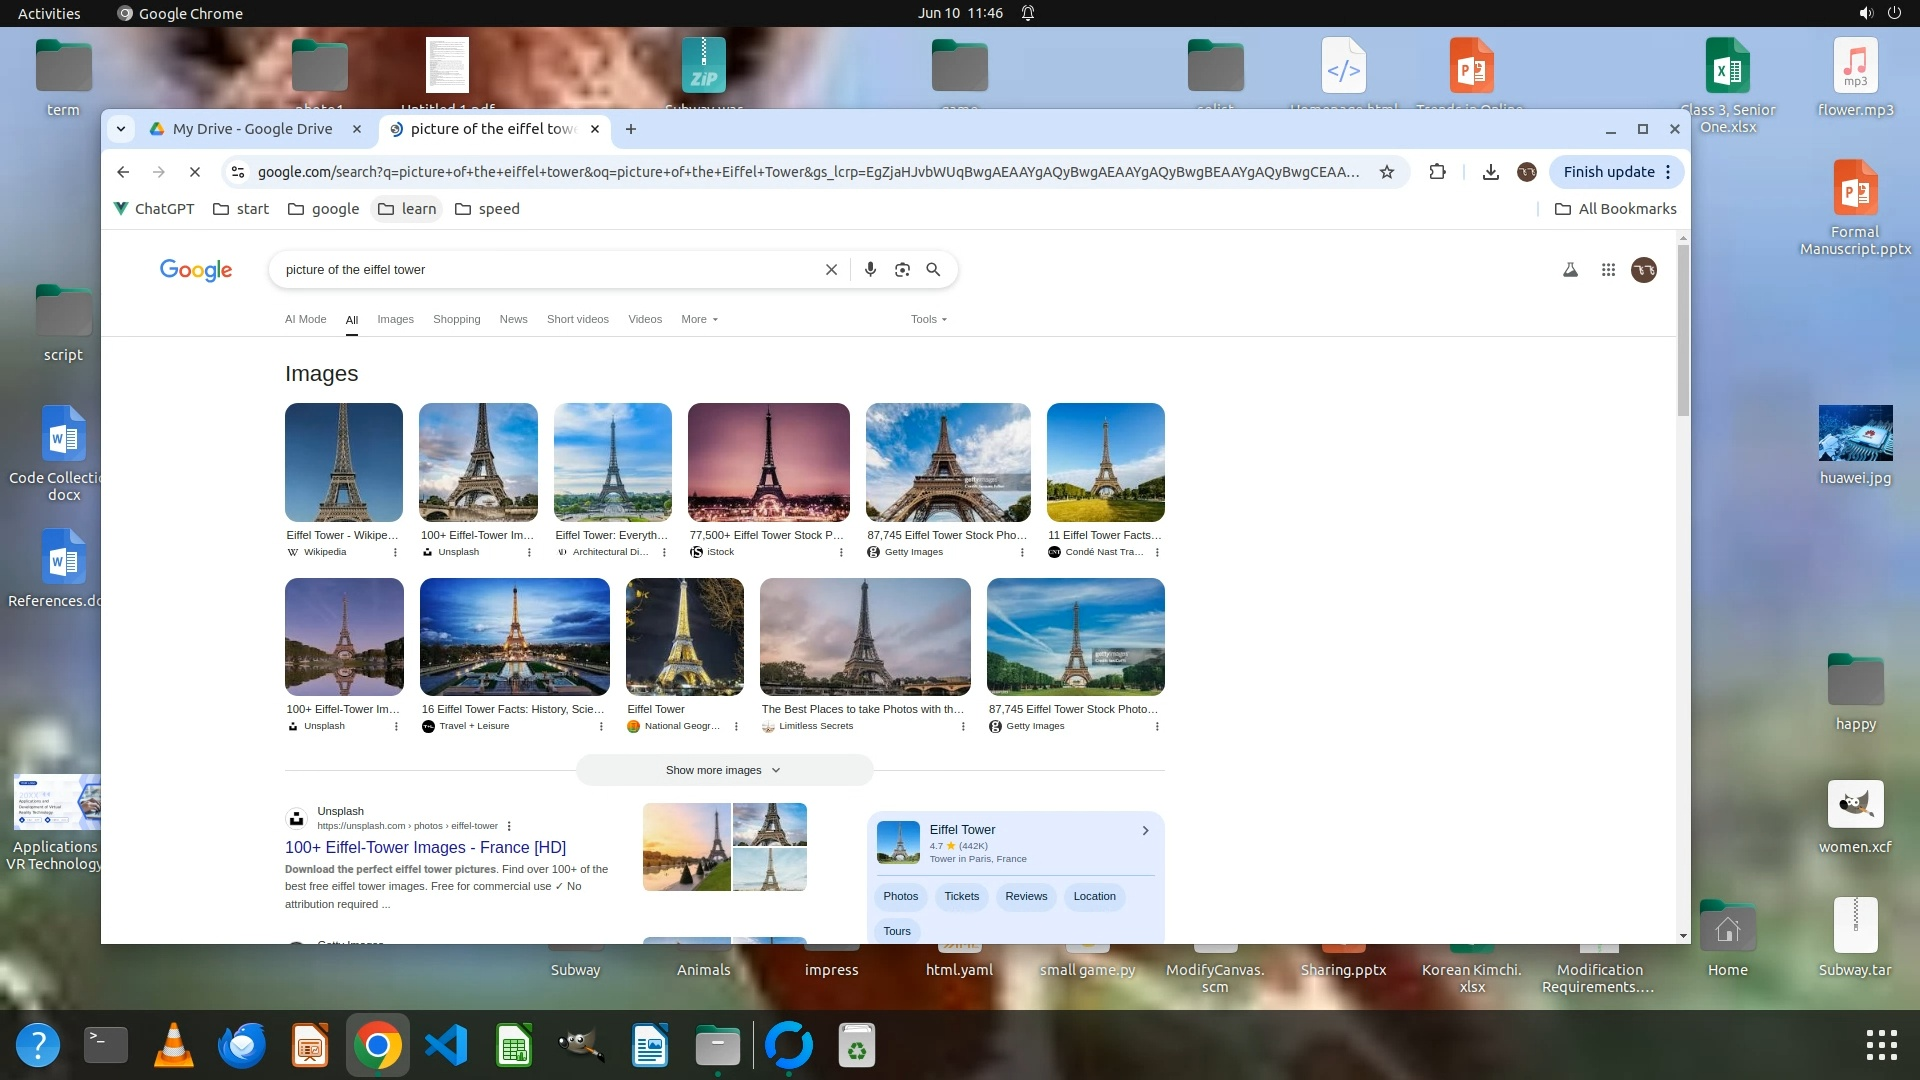Screen dimensions: 1920x1080
Task: Open Search Labs flask icon
Action: pos(1570,270)
